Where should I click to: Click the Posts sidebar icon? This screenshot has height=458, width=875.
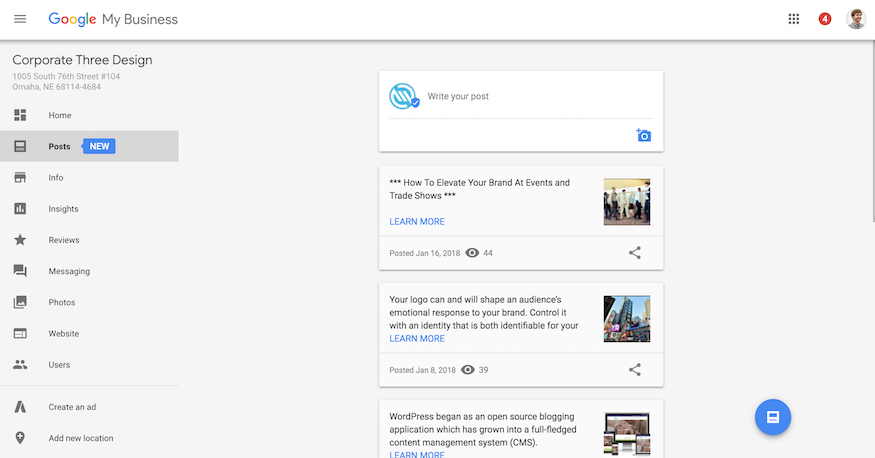coord(20,146)
